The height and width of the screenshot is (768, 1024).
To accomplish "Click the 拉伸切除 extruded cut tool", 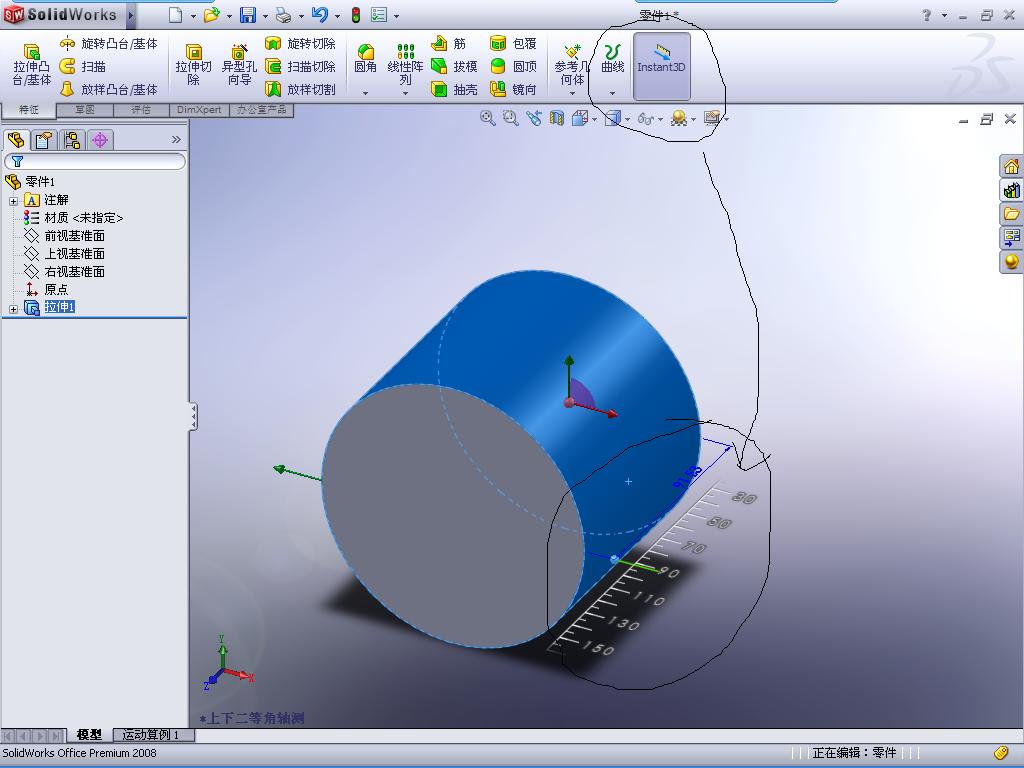I will [x=193, y=65].
